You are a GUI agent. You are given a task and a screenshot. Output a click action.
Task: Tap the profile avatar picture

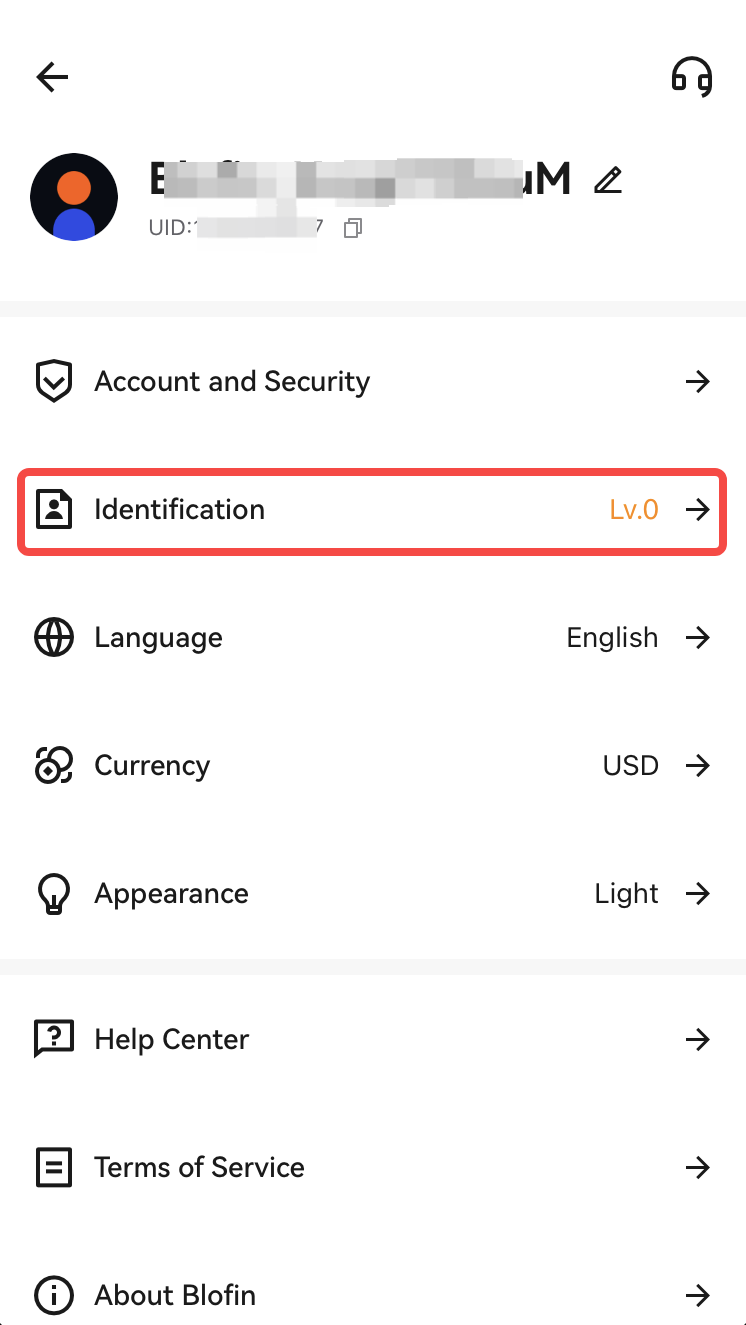pyautogui.click(x=74, y=196)
